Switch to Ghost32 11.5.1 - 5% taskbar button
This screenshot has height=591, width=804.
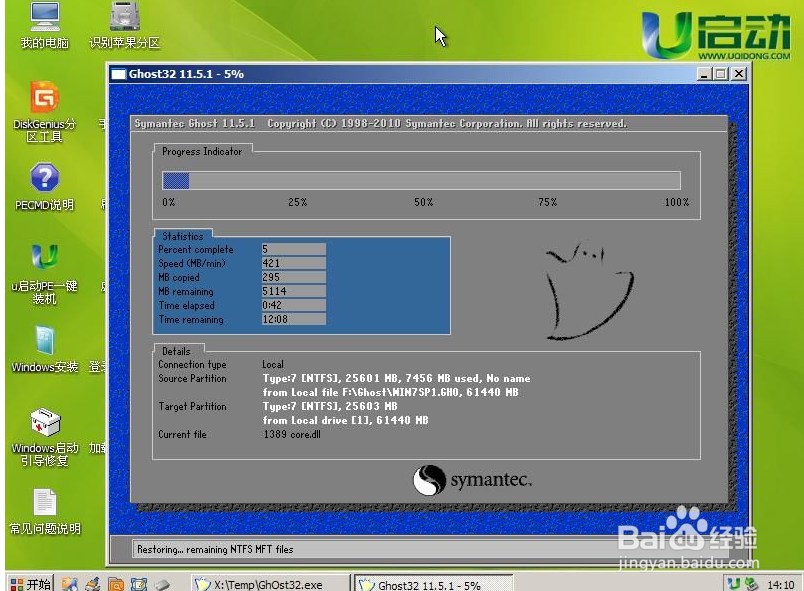tap(434, 584)
